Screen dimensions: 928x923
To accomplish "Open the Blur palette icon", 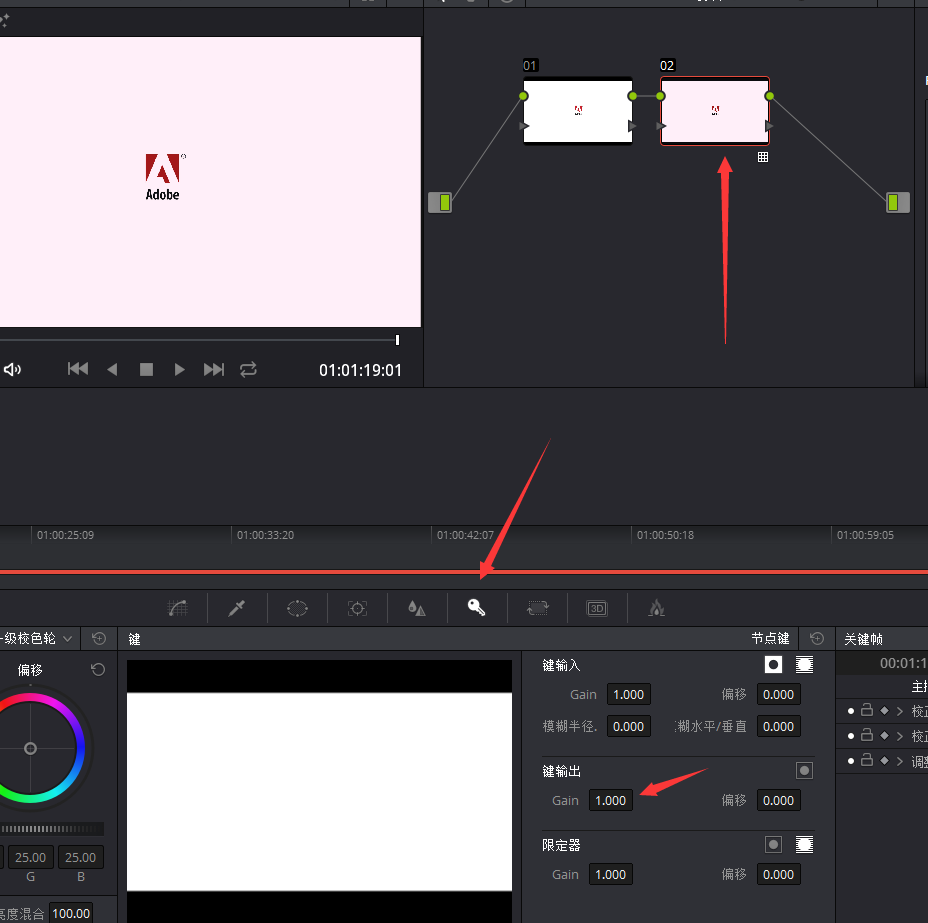I will pos(417,608).
